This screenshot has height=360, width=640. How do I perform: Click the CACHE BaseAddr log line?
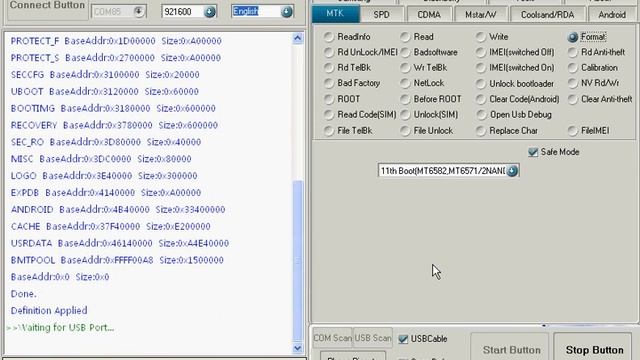pos(111,227)
